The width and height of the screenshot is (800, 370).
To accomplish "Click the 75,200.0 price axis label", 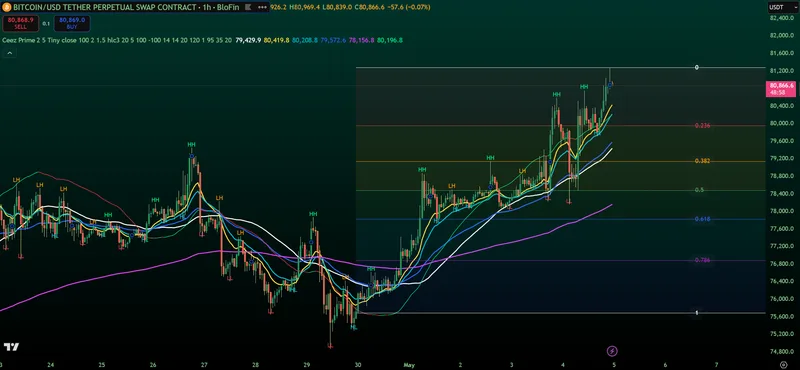I will (783, 334).
